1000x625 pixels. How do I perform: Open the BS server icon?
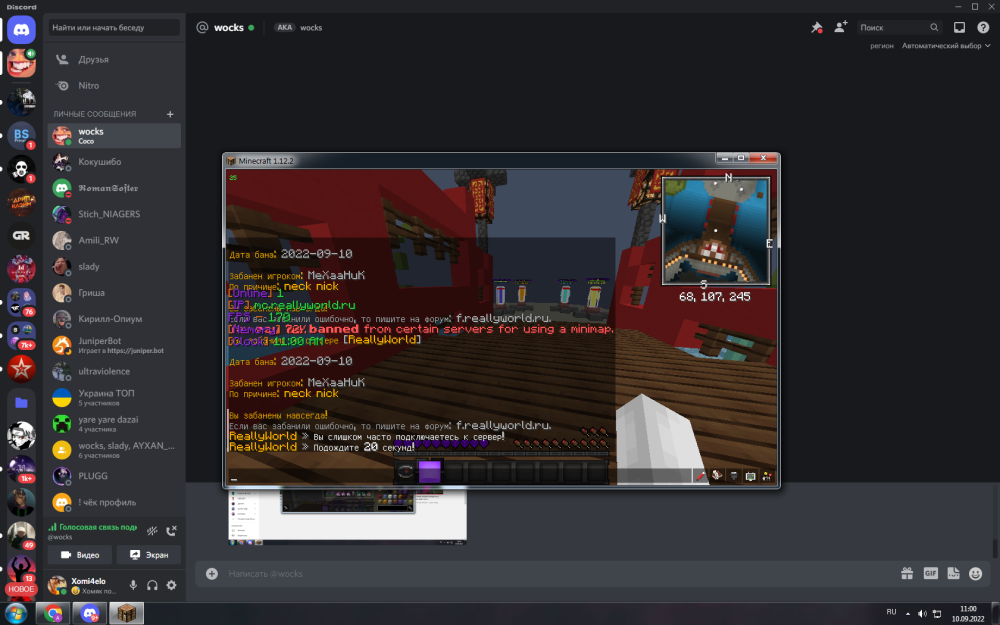(21, 135)
